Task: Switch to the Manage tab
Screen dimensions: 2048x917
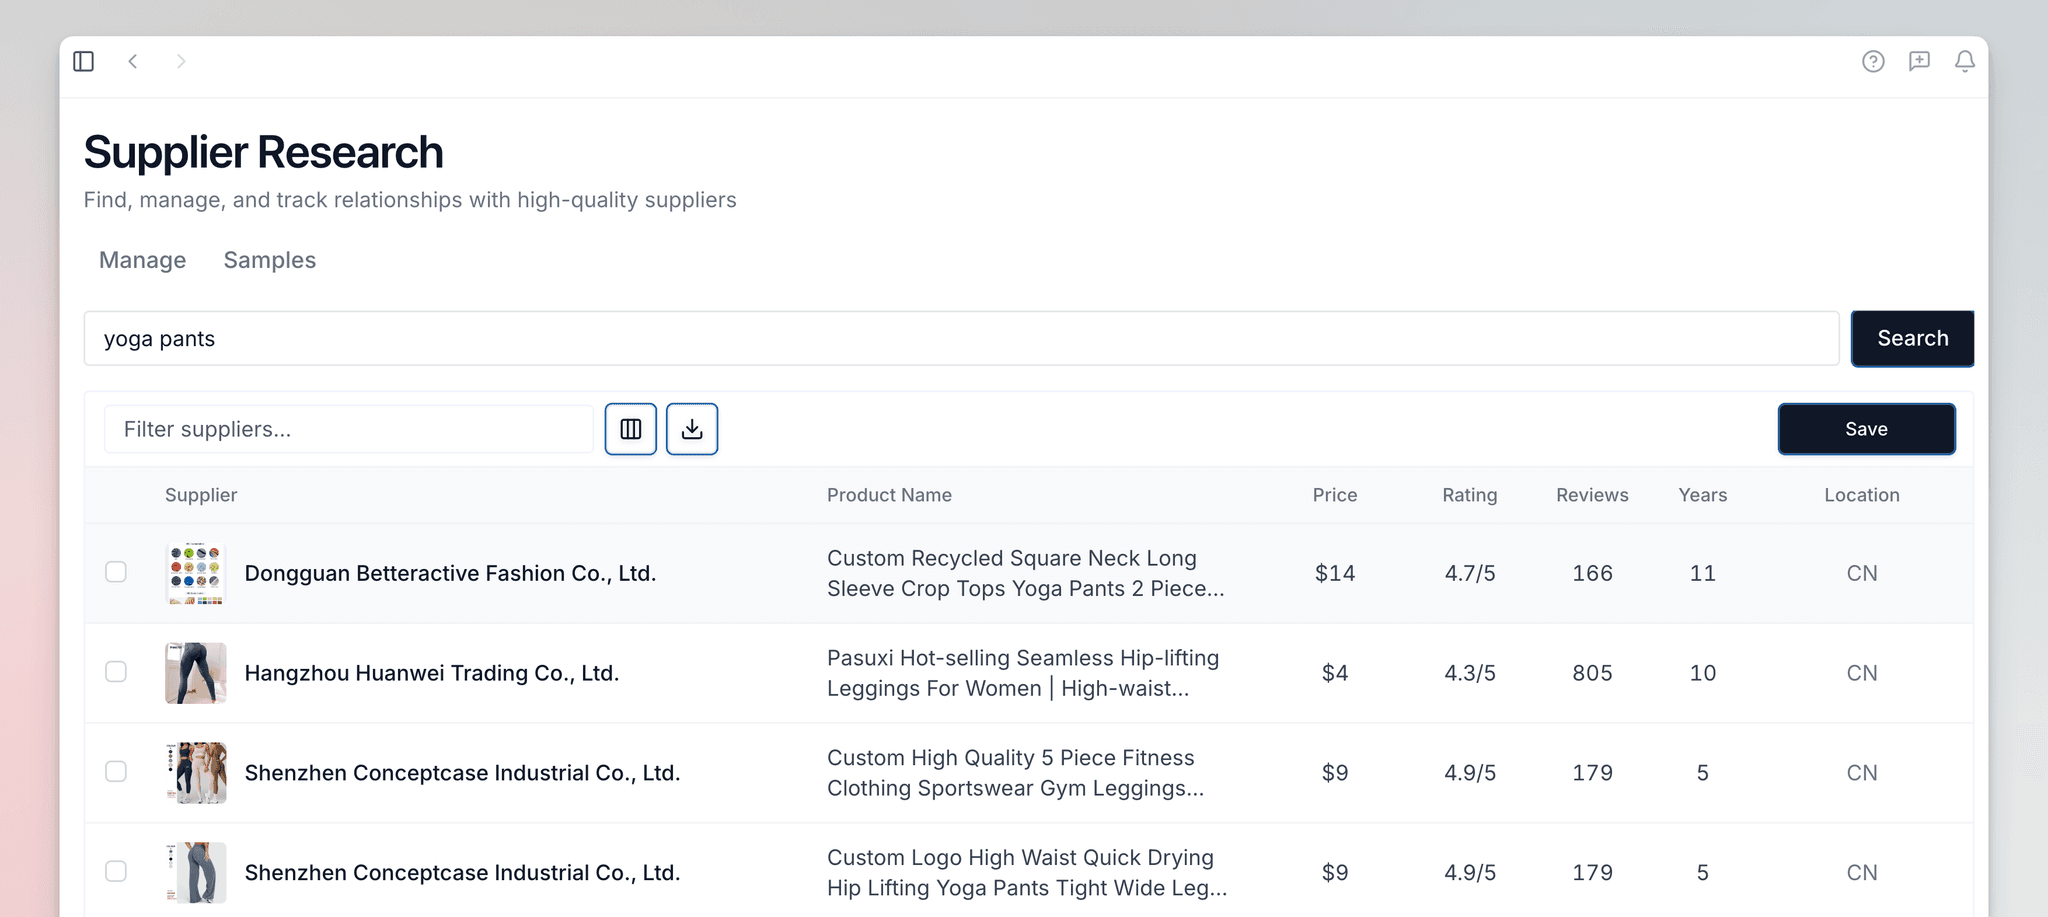Action: pyautogui.click(x=142, y=260)
